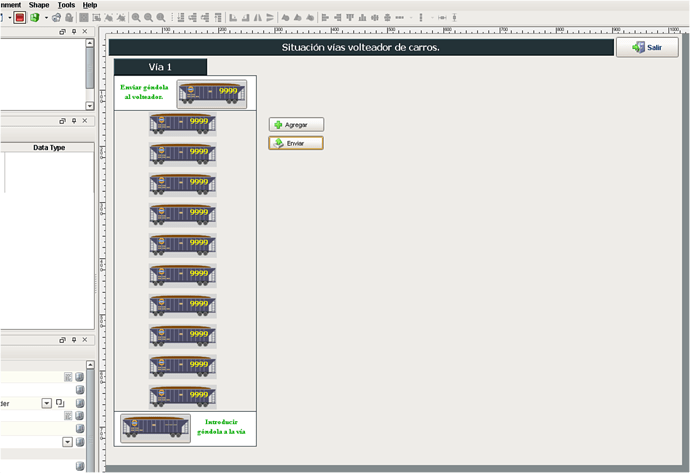Click the green Salir exit button
The width and height of the screenshot is (690, 473).
(647, 47)
